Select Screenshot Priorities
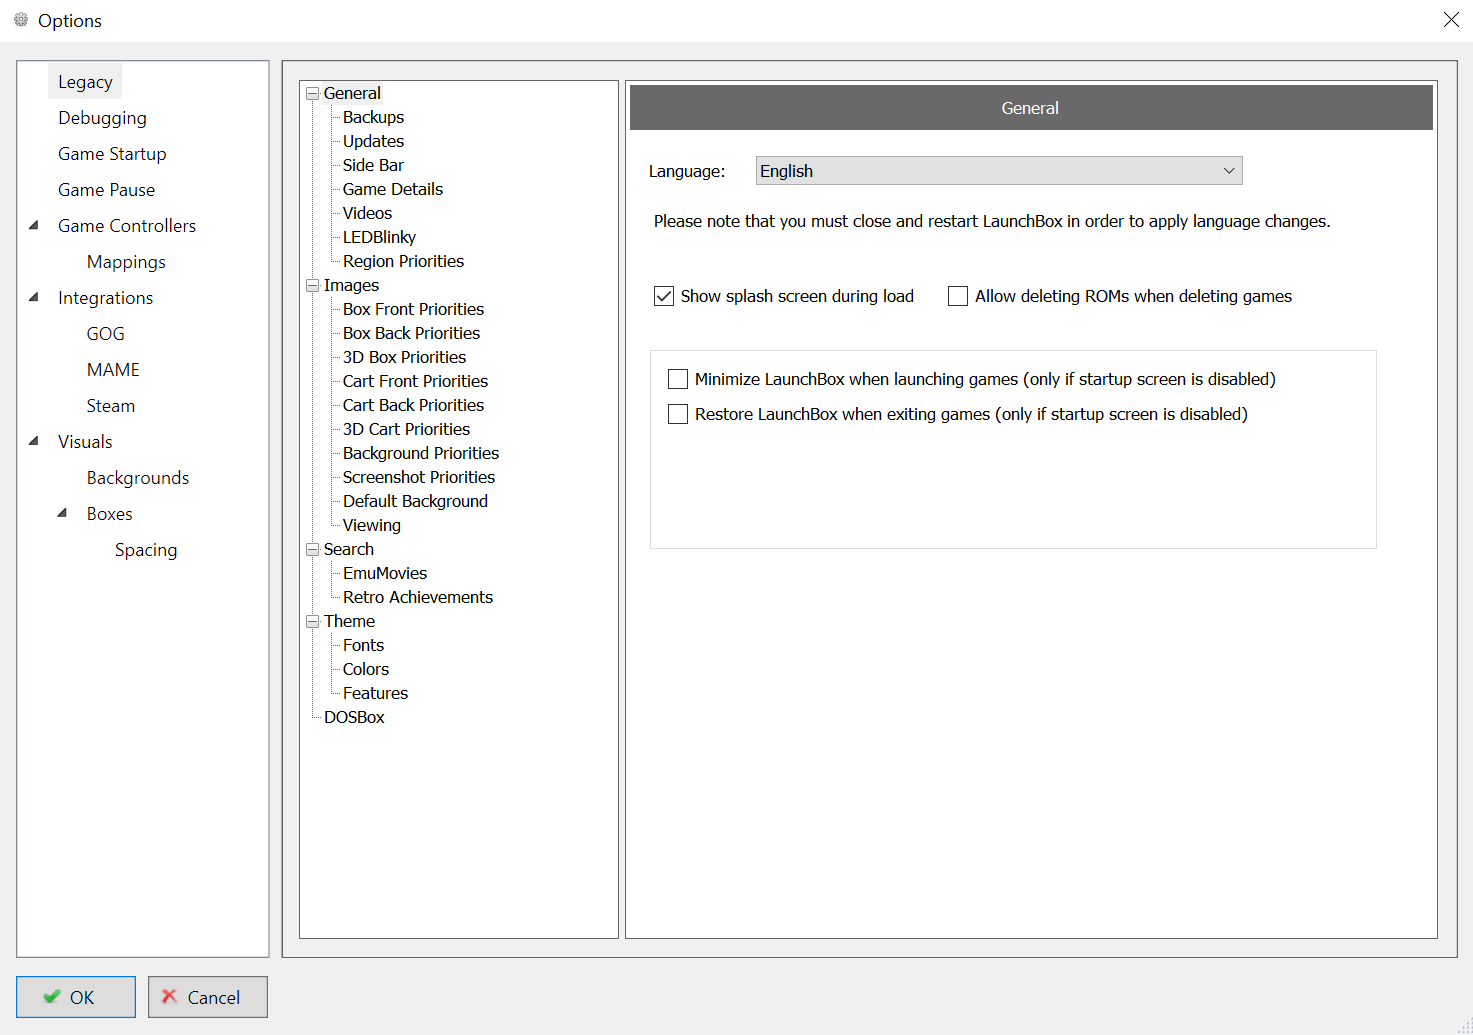 point(419,477)
